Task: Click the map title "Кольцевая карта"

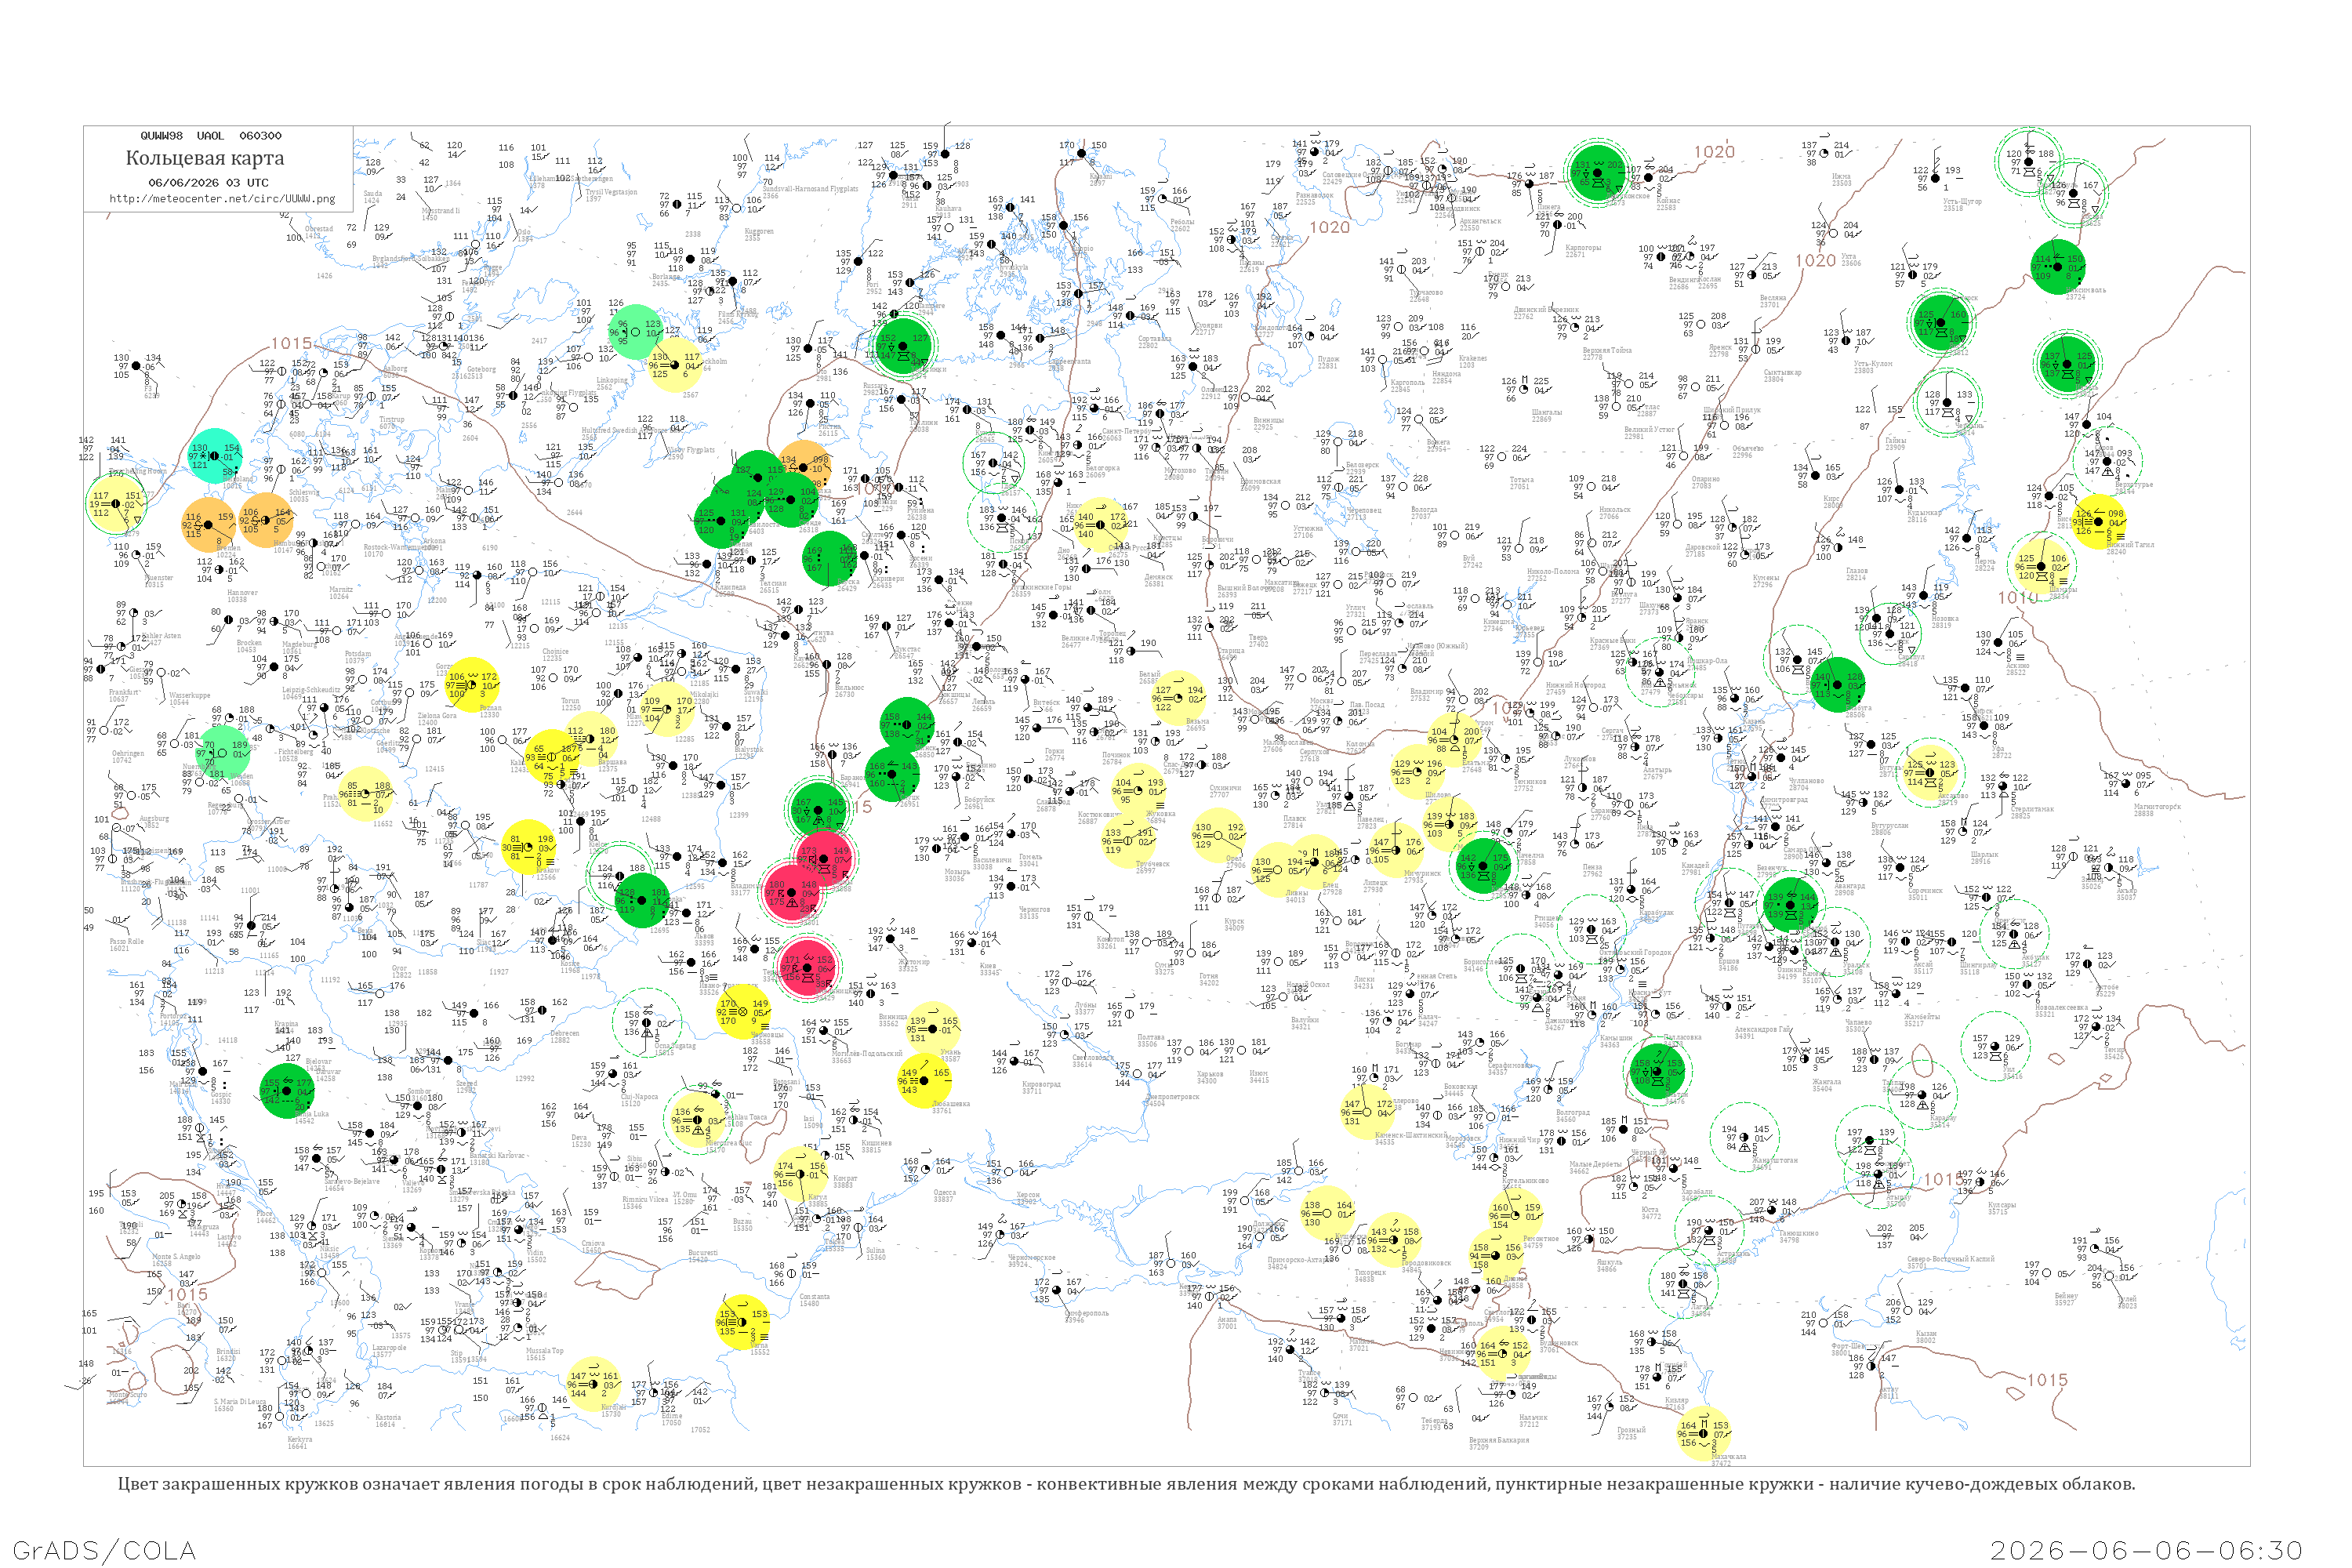Action: click(x=205, y=158)
